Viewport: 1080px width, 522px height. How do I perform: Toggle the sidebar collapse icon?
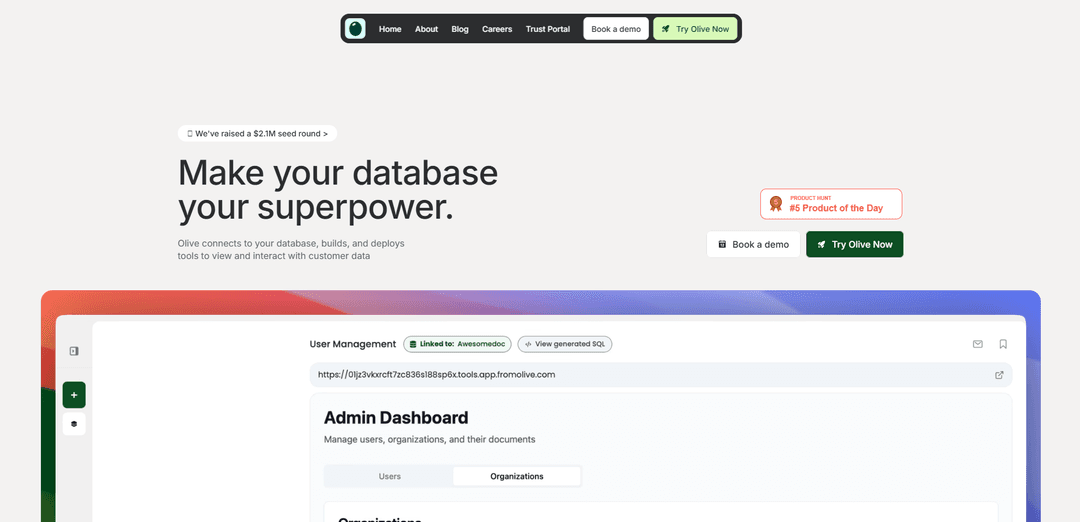74,351
